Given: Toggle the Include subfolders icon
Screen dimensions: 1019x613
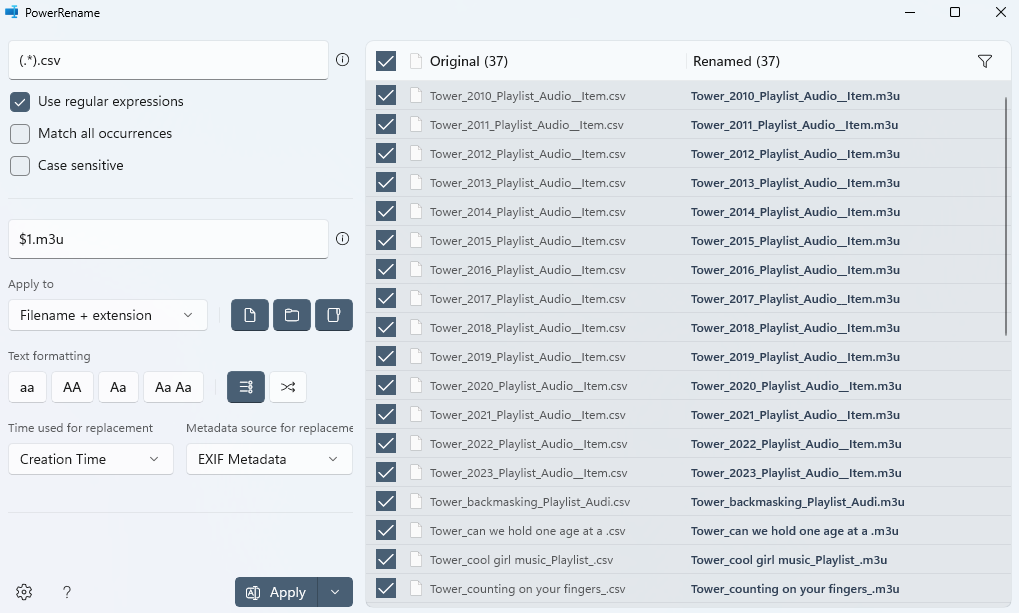Looking at the screenshot, I should coord(333,315).
